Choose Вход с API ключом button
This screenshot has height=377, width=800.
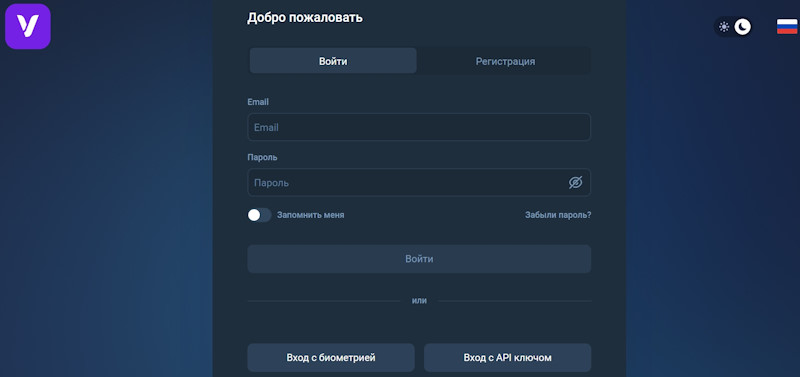click(x=508, y=358)
